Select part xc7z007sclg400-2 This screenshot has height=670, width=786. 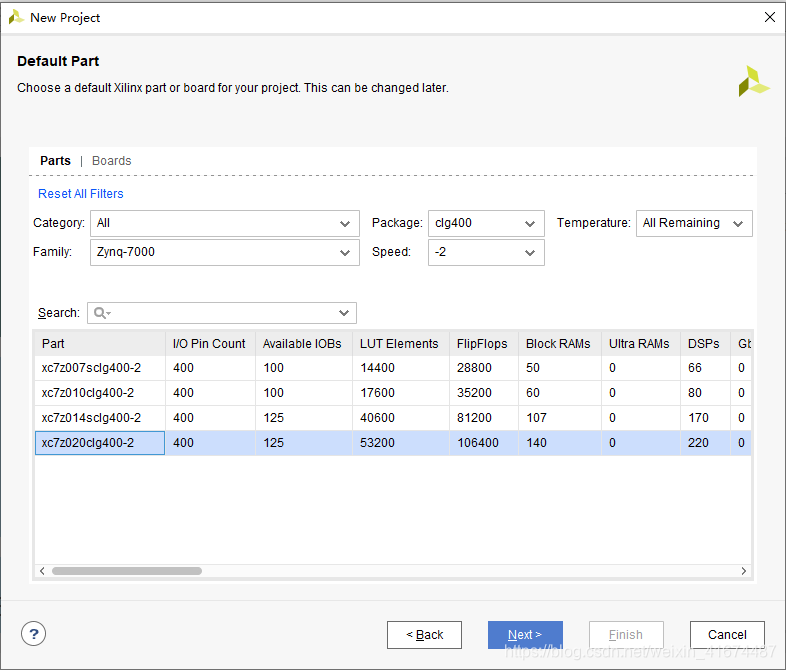[91, 368]
